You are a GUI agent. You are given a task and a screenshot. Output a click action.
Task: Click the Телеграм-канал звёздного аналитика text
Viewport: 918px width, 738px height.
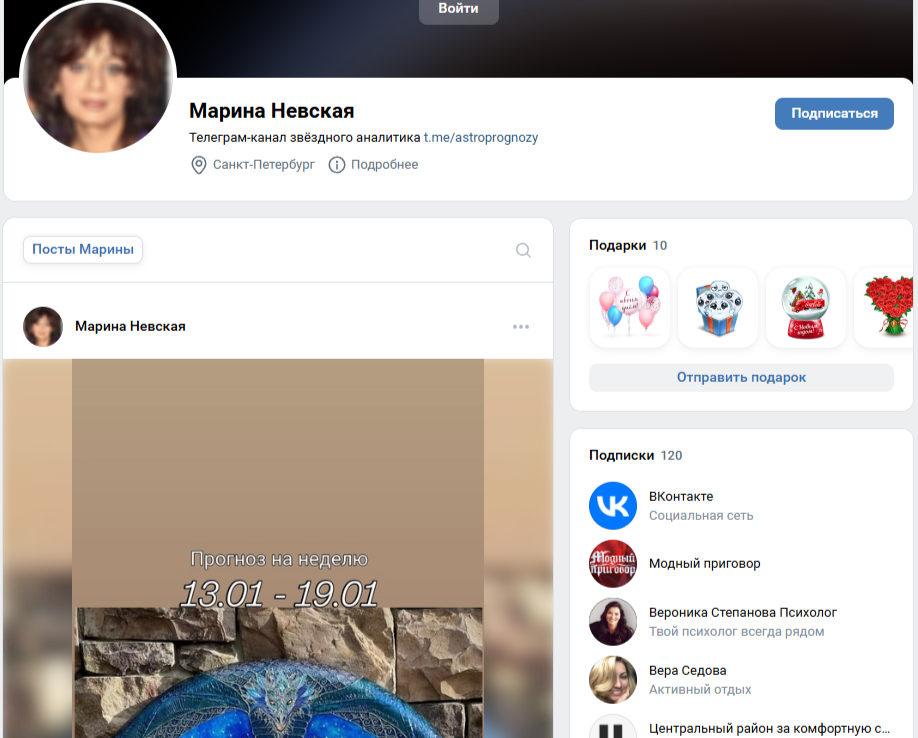pos(304,138)
